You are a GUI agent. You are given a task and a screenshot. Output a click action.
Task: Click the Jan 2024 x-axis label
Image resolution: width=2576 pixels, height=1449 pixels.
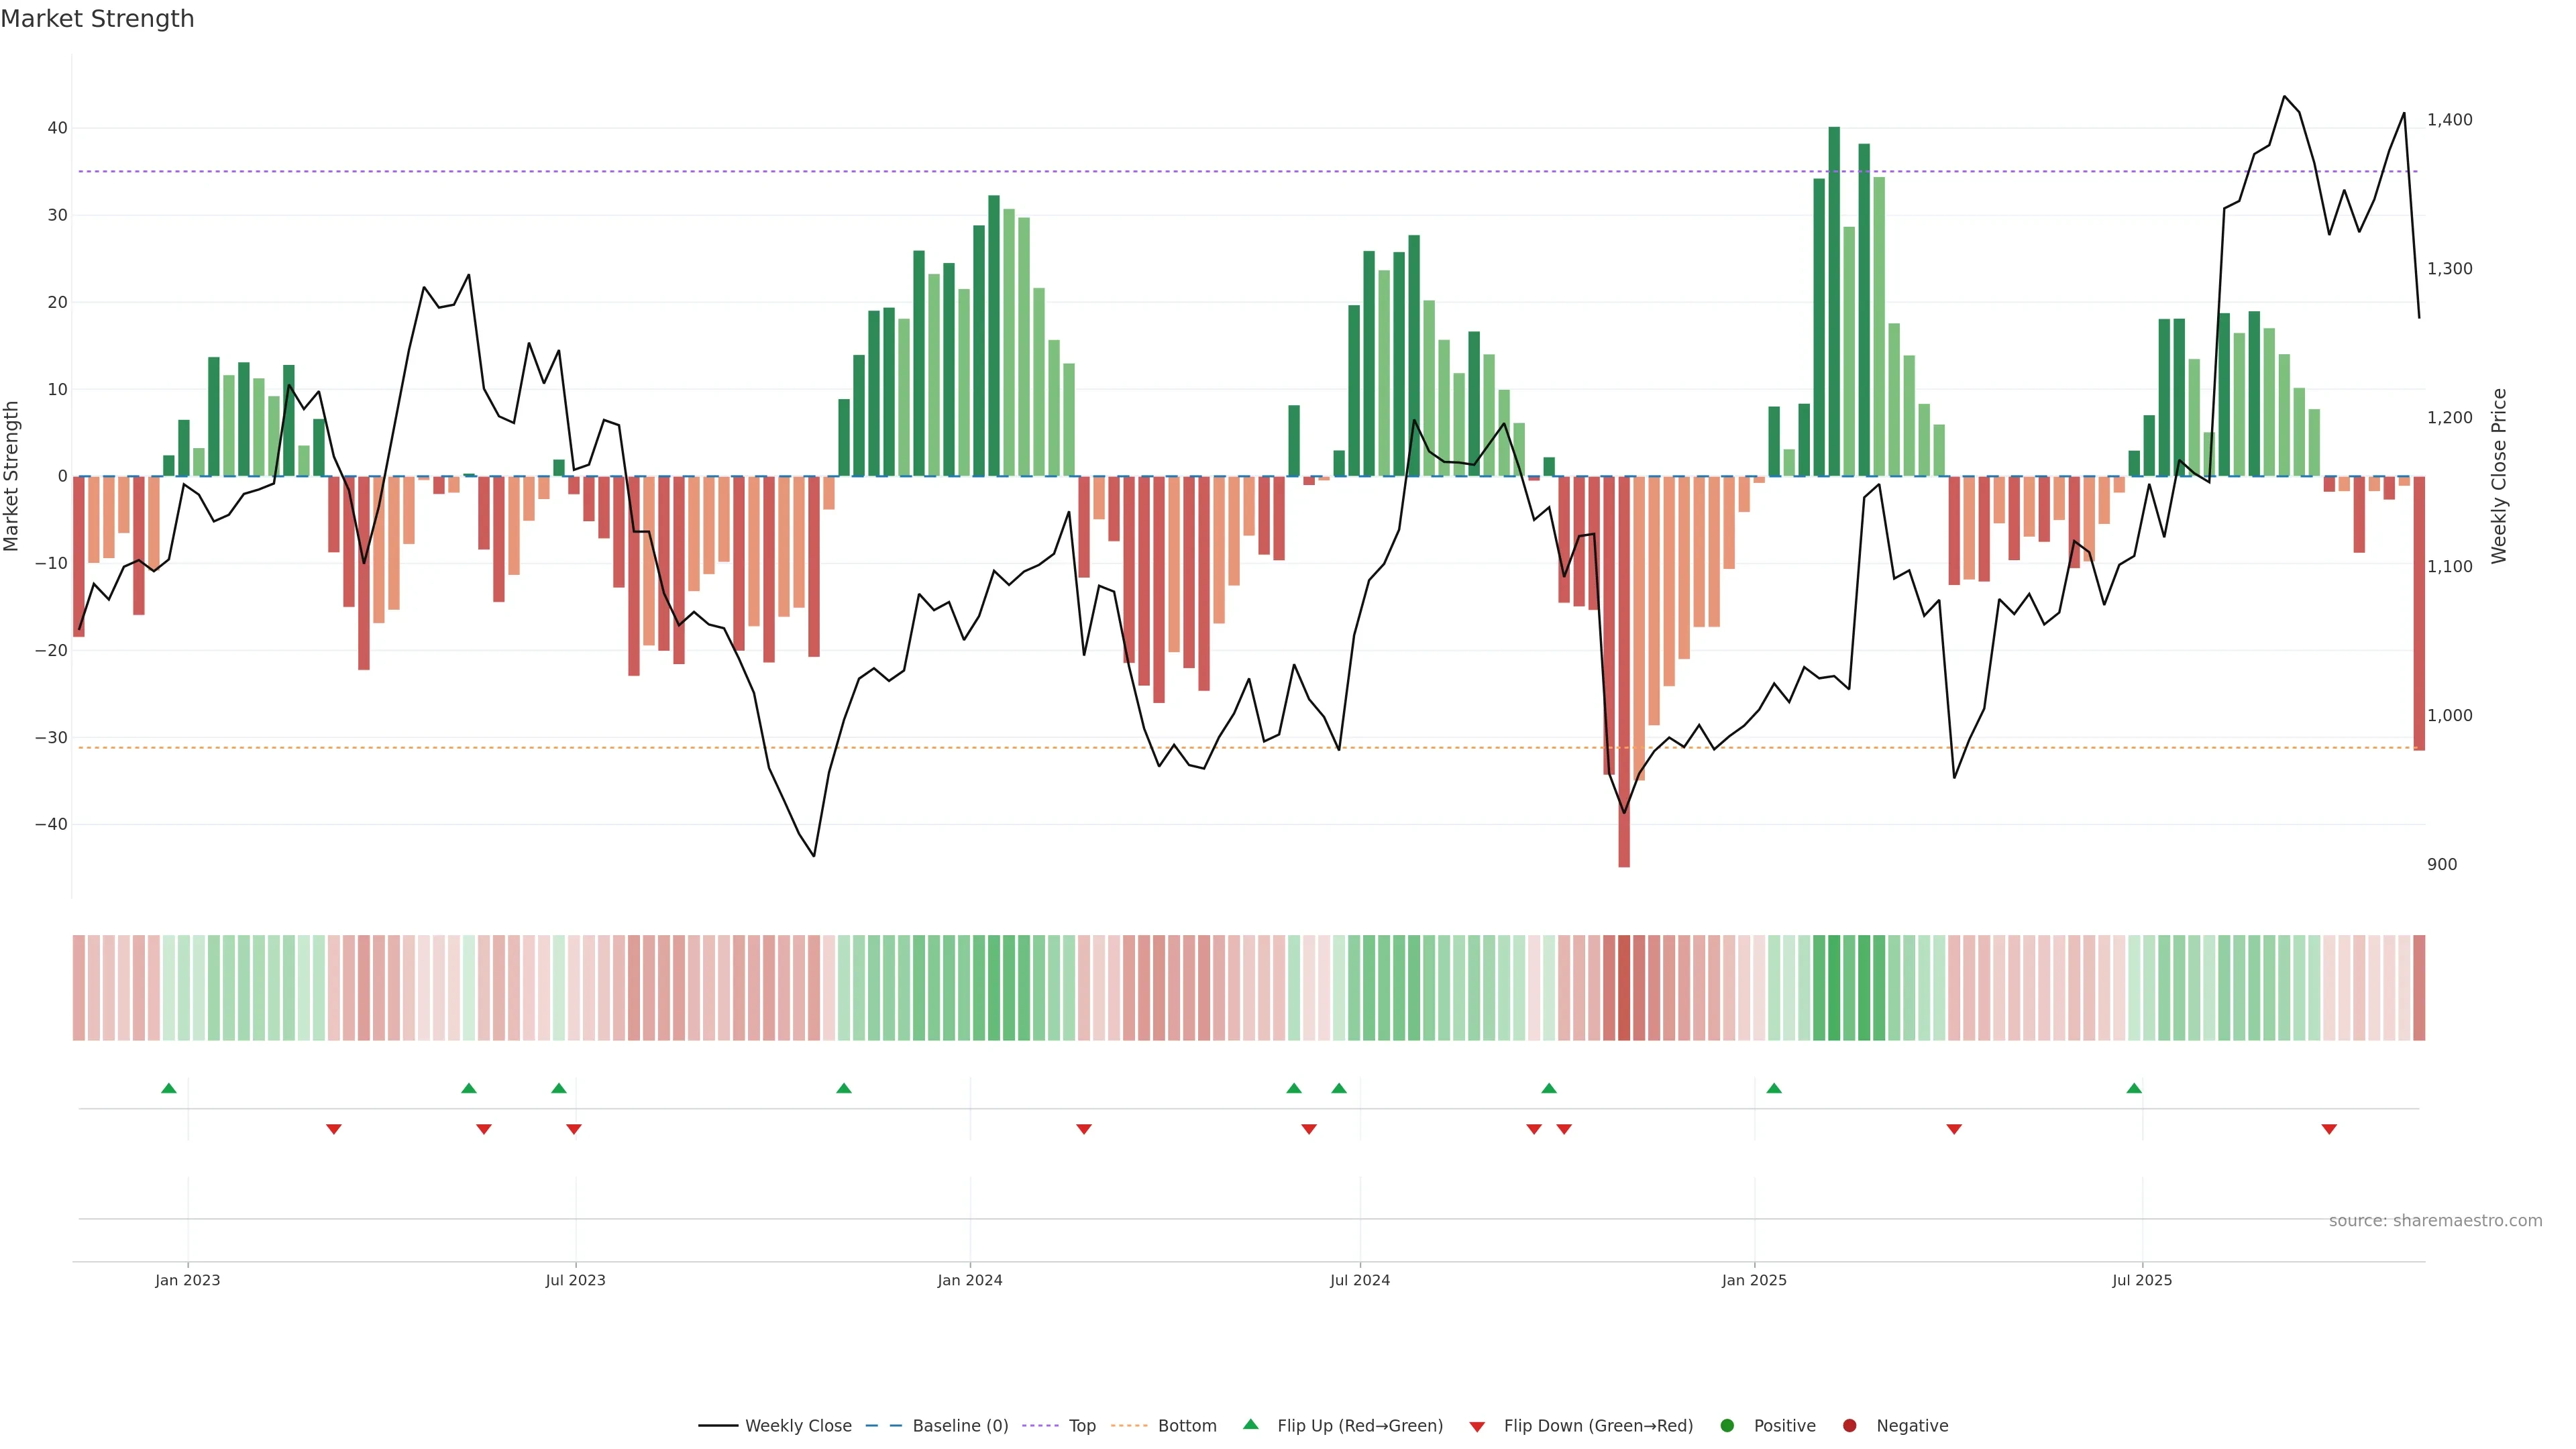point(969,1280)
